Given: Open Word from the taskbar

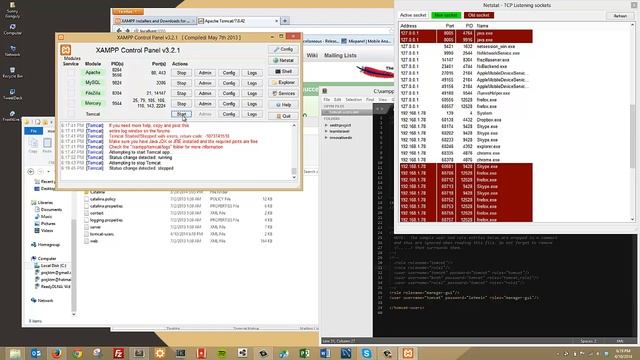Looking at the screenshot, I should 325,353.
